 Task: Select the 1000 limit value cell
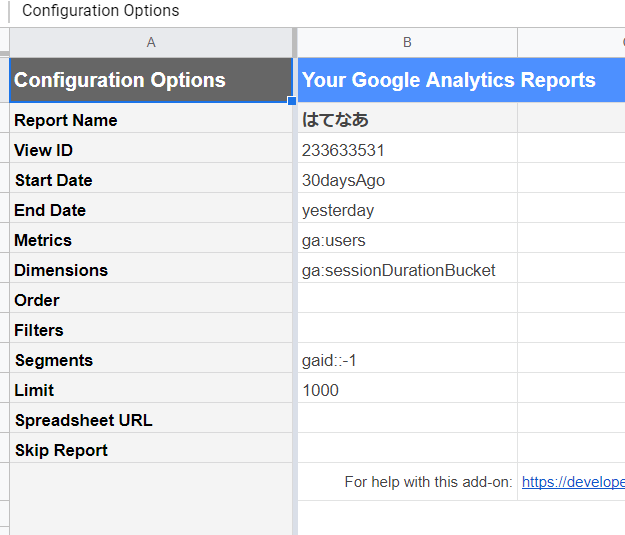(407, 388)
